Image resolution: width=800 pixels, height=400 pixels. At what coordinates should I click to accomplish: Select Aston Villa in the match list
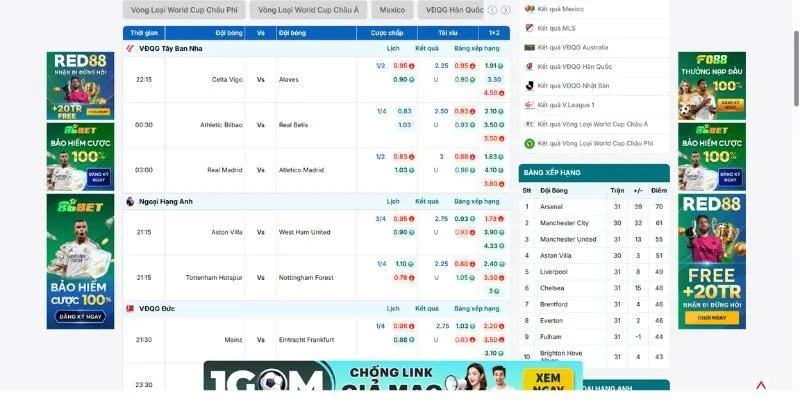click(x=227, y=232)
